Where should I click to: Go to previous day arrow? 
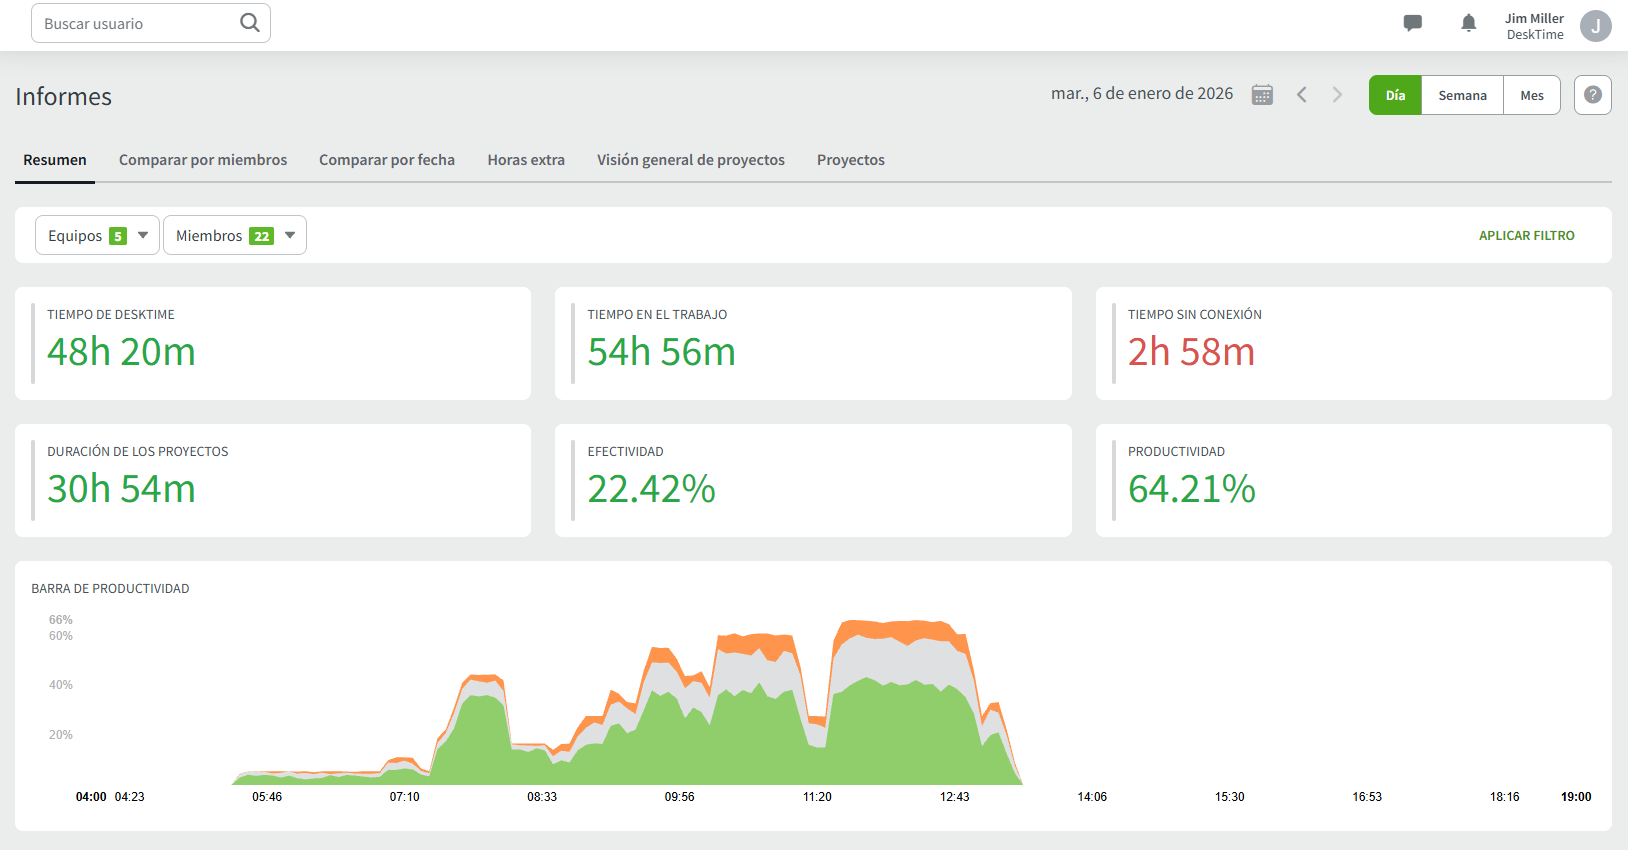(1302, 95)
